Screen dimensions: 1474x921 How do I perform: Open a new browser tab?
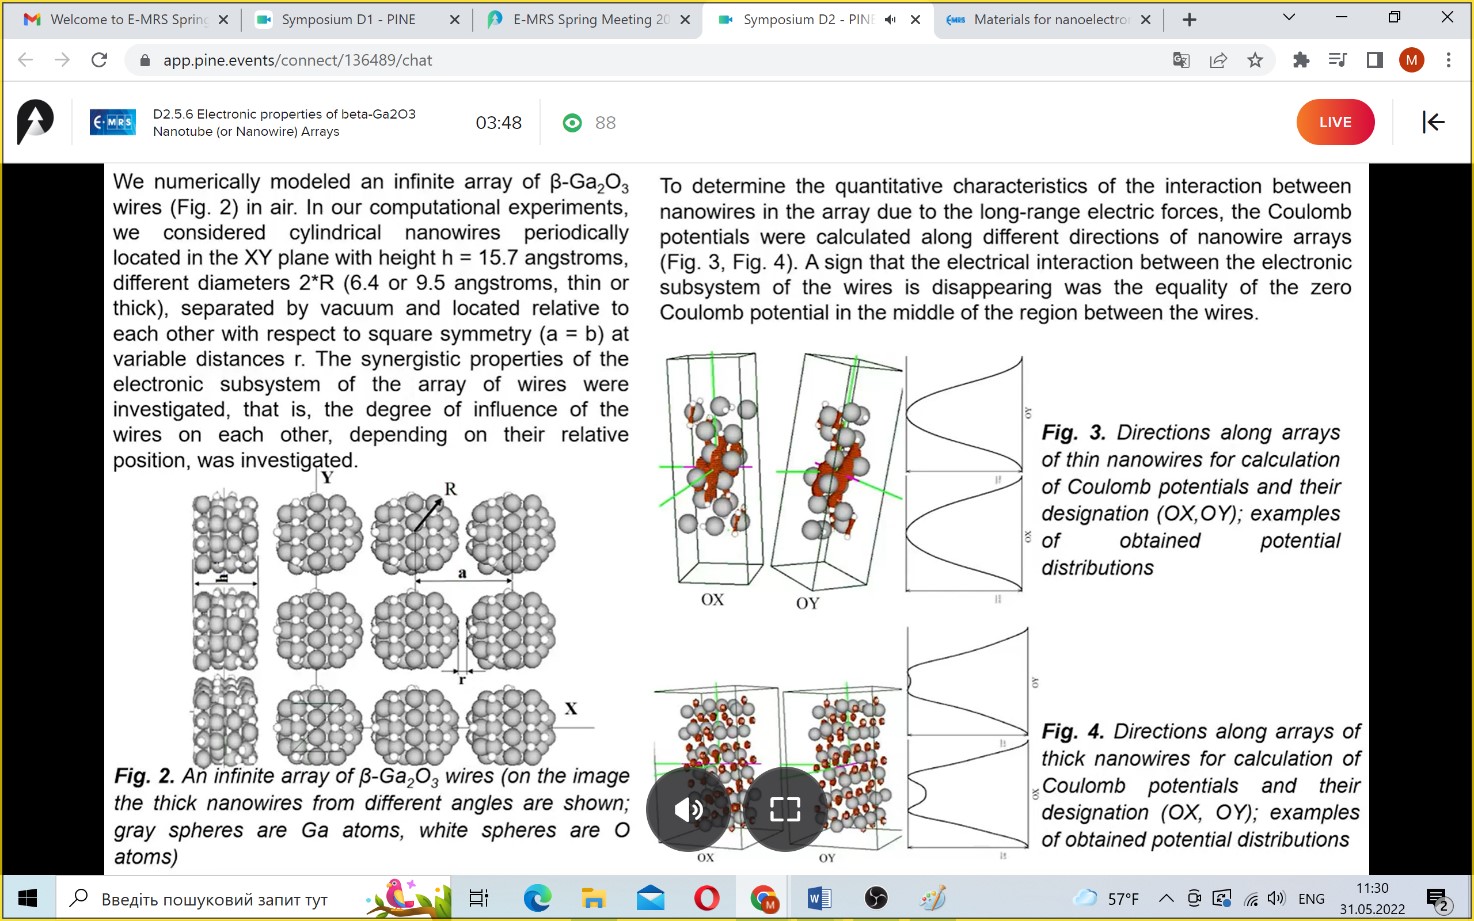click(x=1189, y=19)
